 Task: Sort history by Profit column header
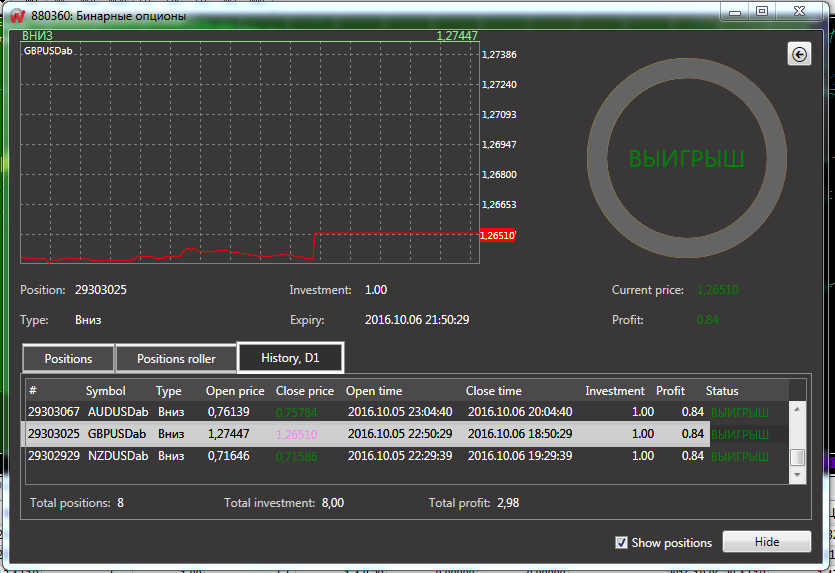point(670,390)
